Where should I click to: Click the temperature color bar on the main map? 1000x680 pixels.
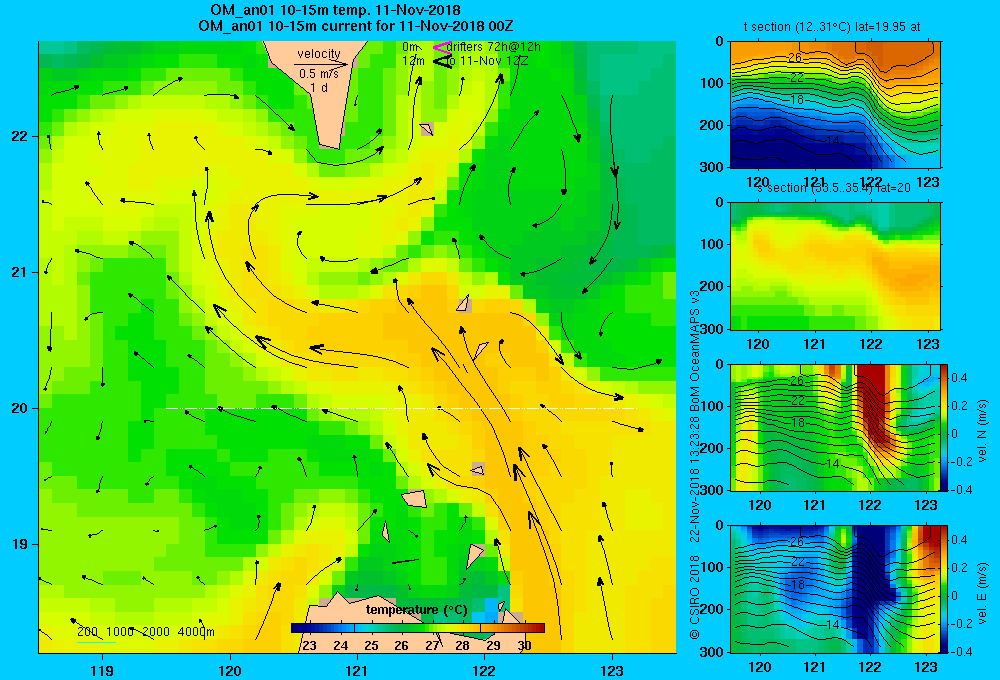click(x=418, y=628)
